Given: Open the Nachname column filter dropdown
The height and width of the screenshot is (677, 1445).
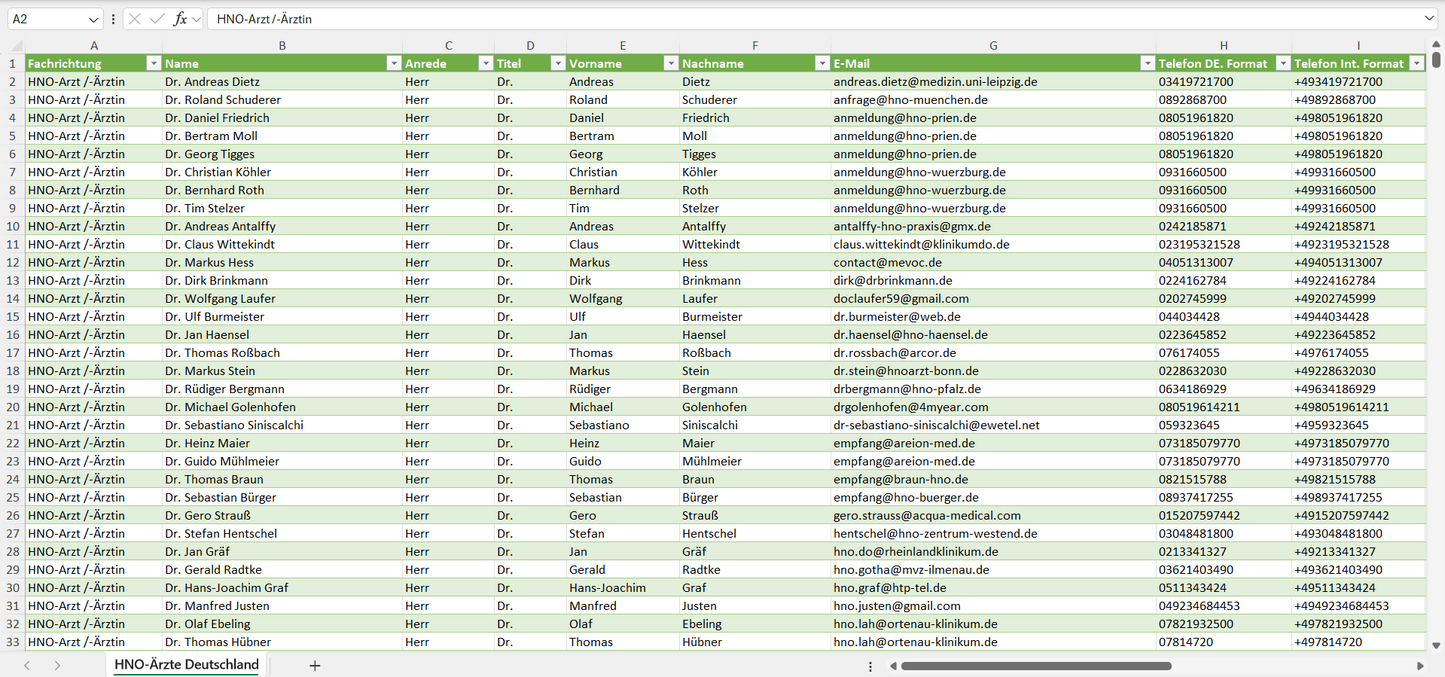Looking at the screenshot, I should (821, 63).
